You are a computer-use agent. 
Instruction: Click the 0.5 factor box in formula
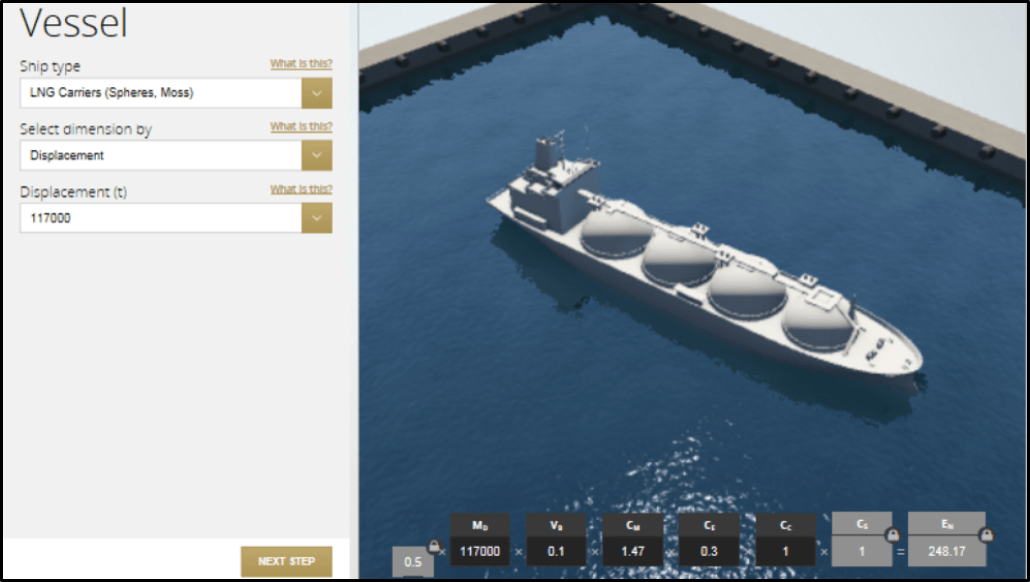(412, 562)
